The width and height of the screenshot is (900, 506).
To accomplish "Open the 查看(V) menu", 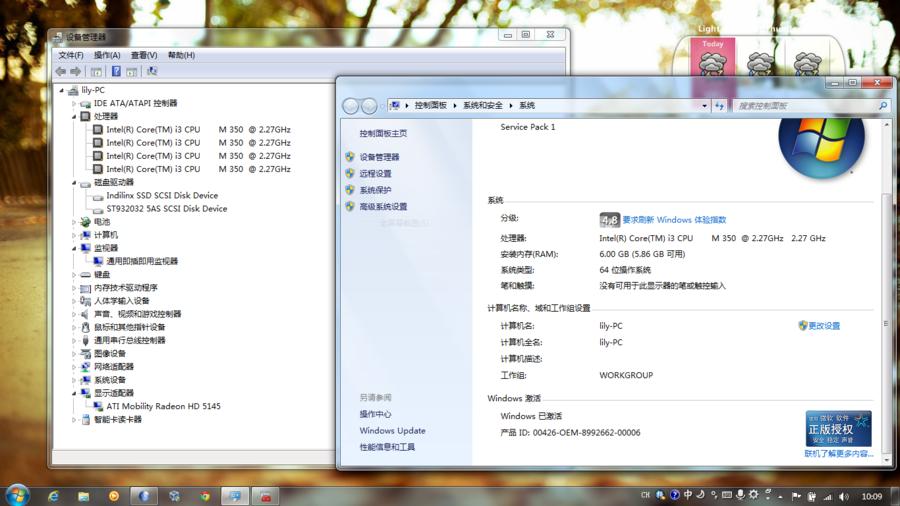I will pos(143,55).
